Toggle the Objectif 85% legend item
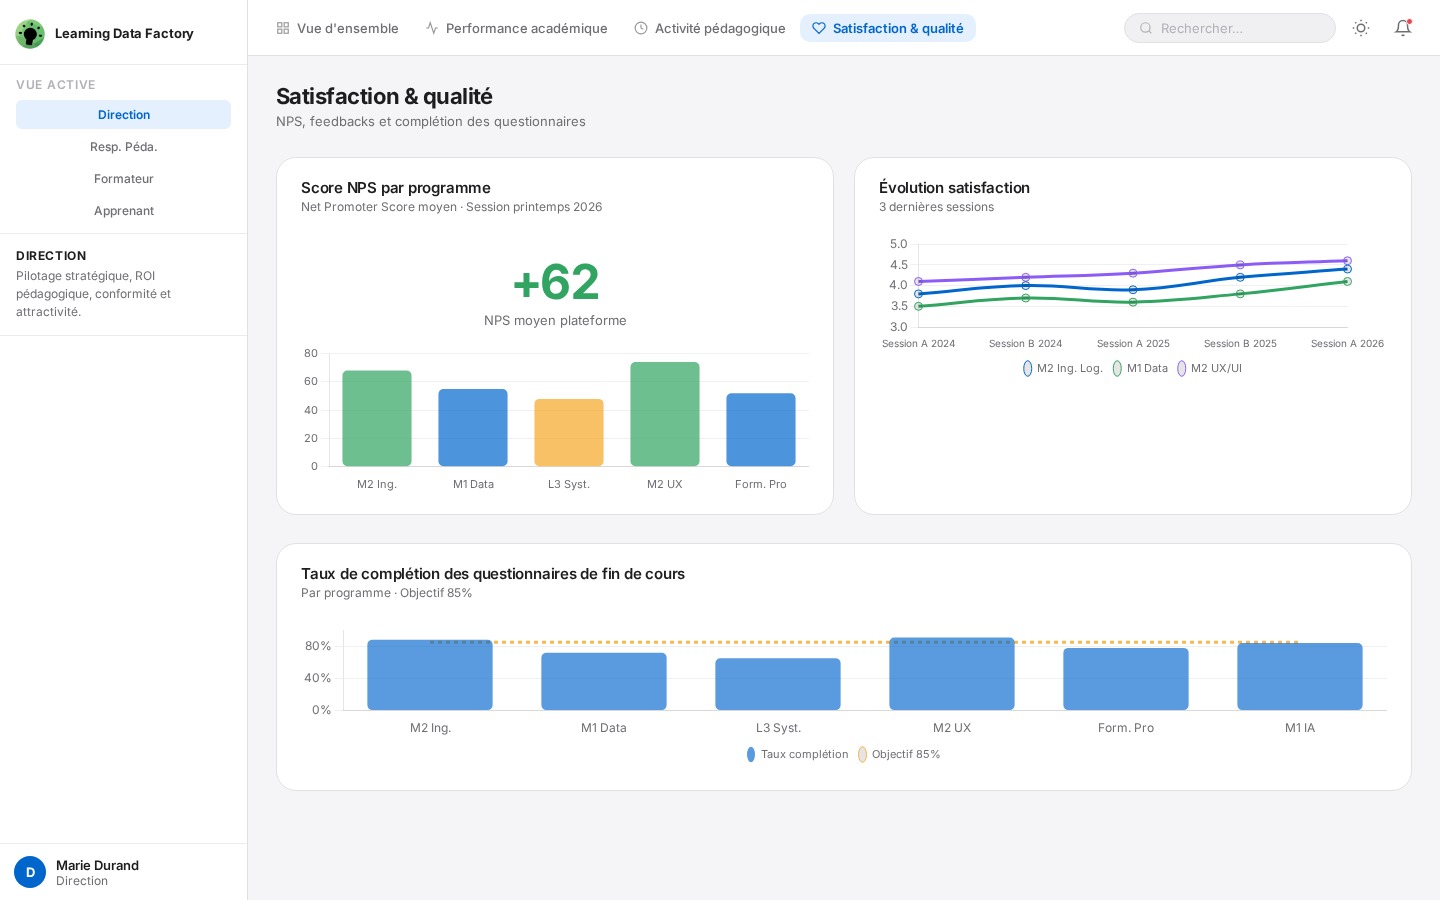This screenshot has width=1440, height=900. (898, 754)
